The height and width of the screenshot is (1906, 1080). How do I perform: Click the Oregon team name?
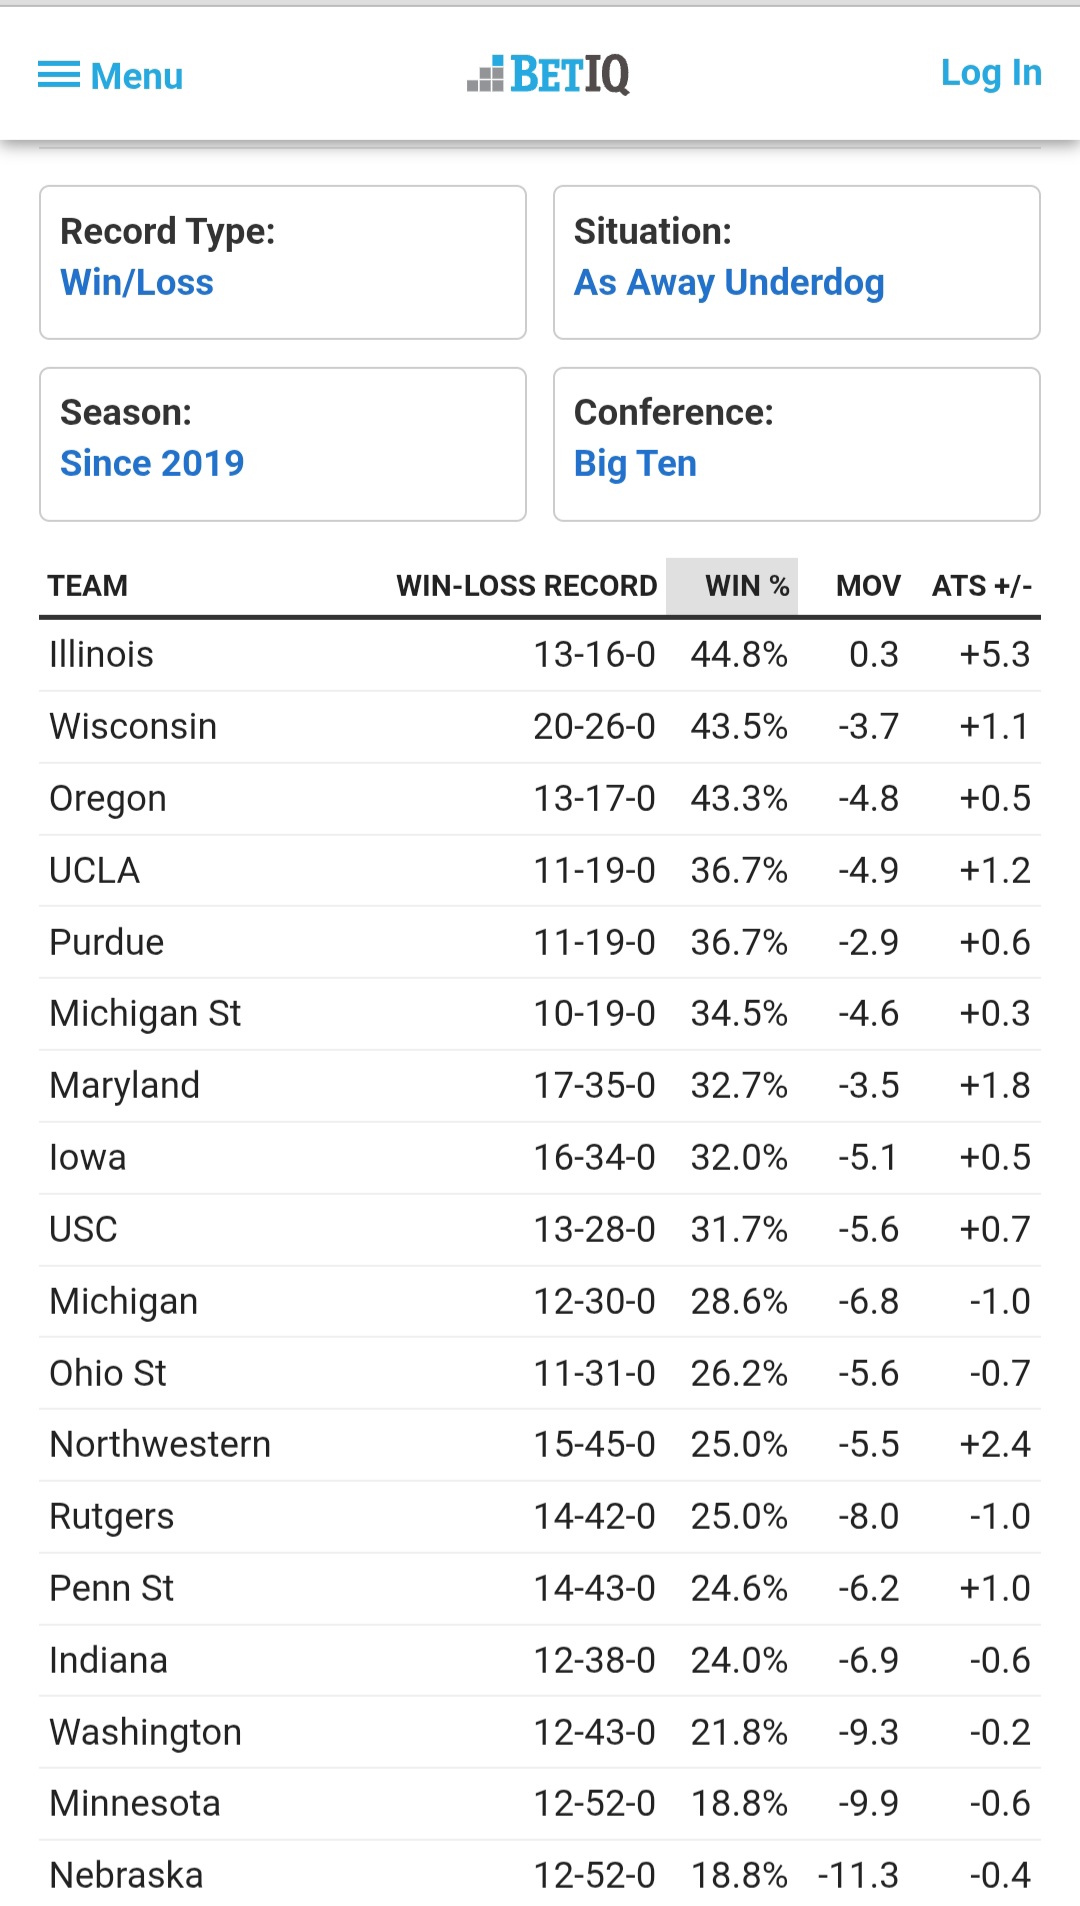(108, 799)
